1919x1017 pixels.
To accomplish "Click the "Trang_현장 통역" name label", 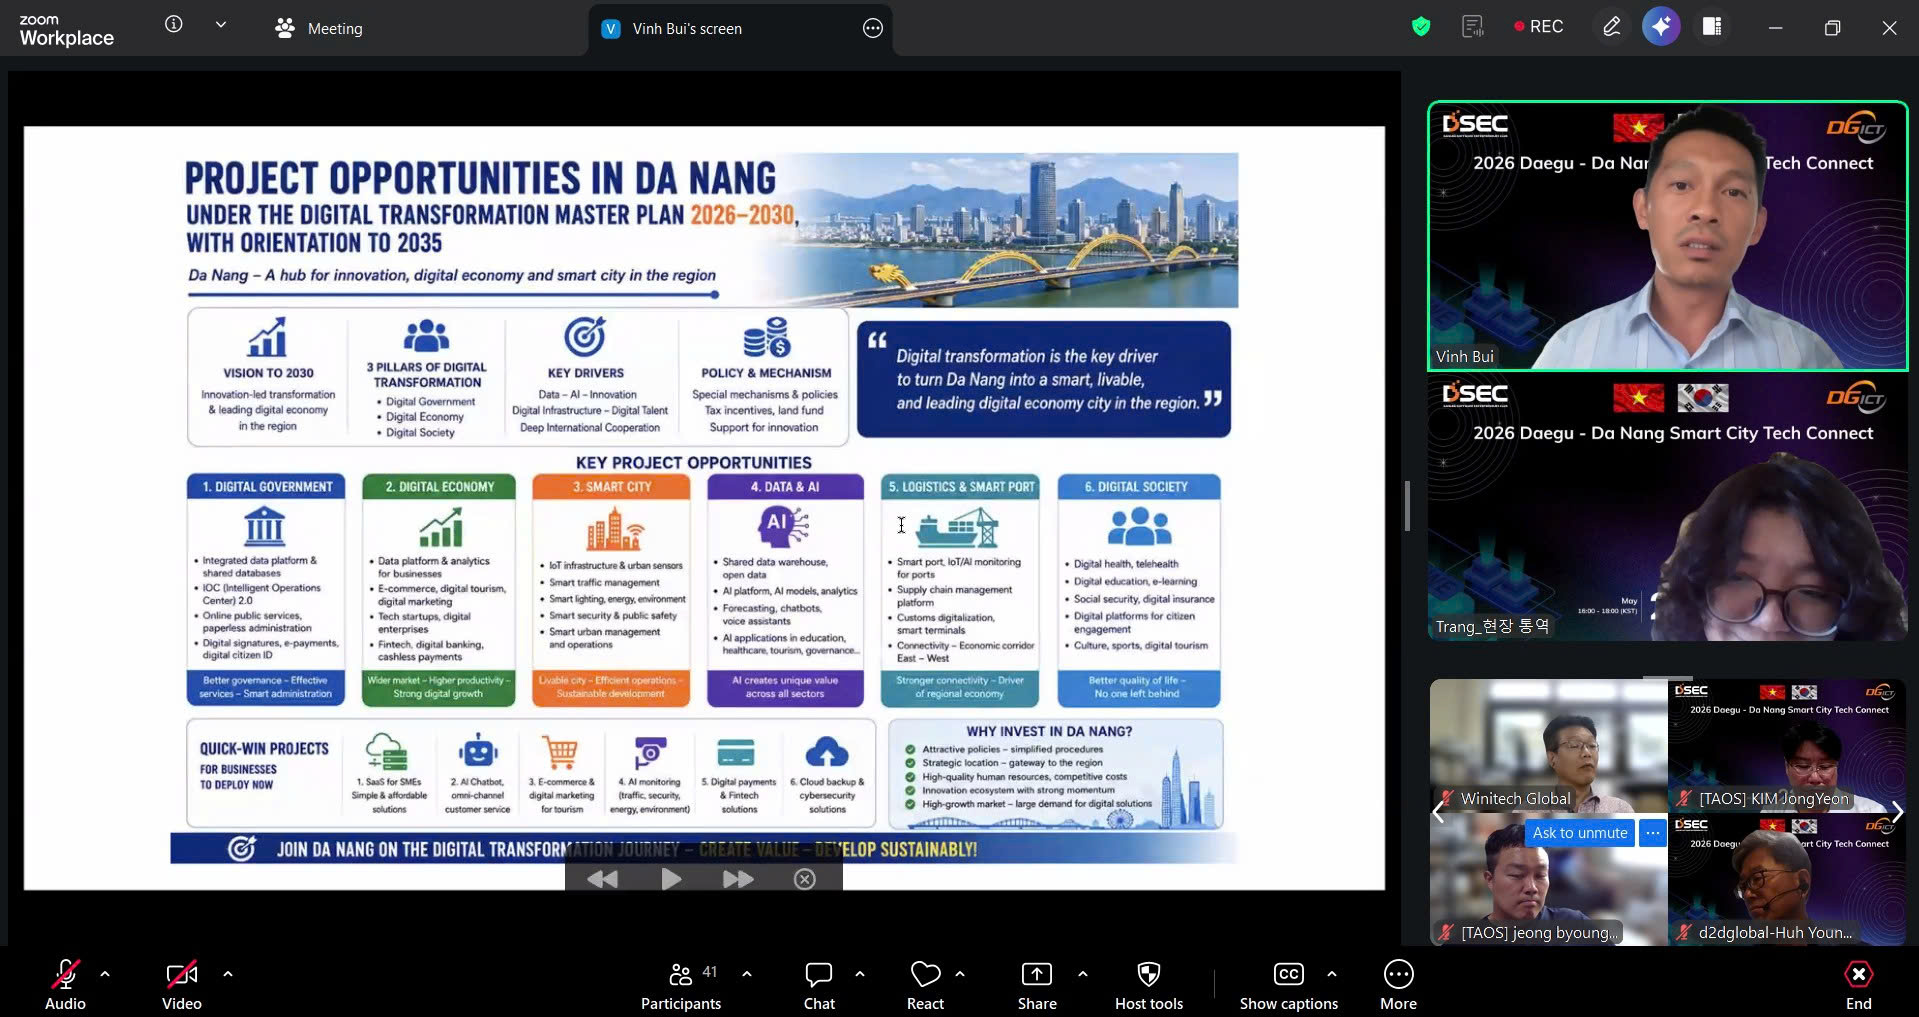I will tap(1492, 626).
